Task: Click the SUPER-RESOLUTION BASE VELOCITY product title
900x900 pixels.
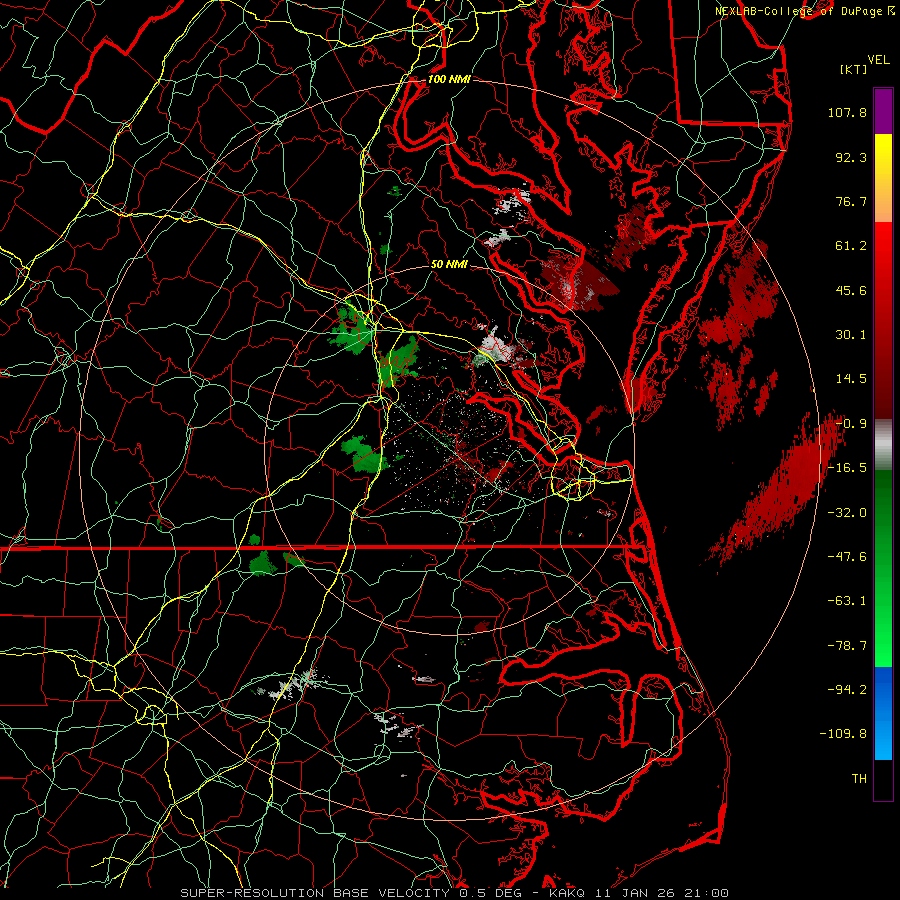Action: click(x=315, y=893)
